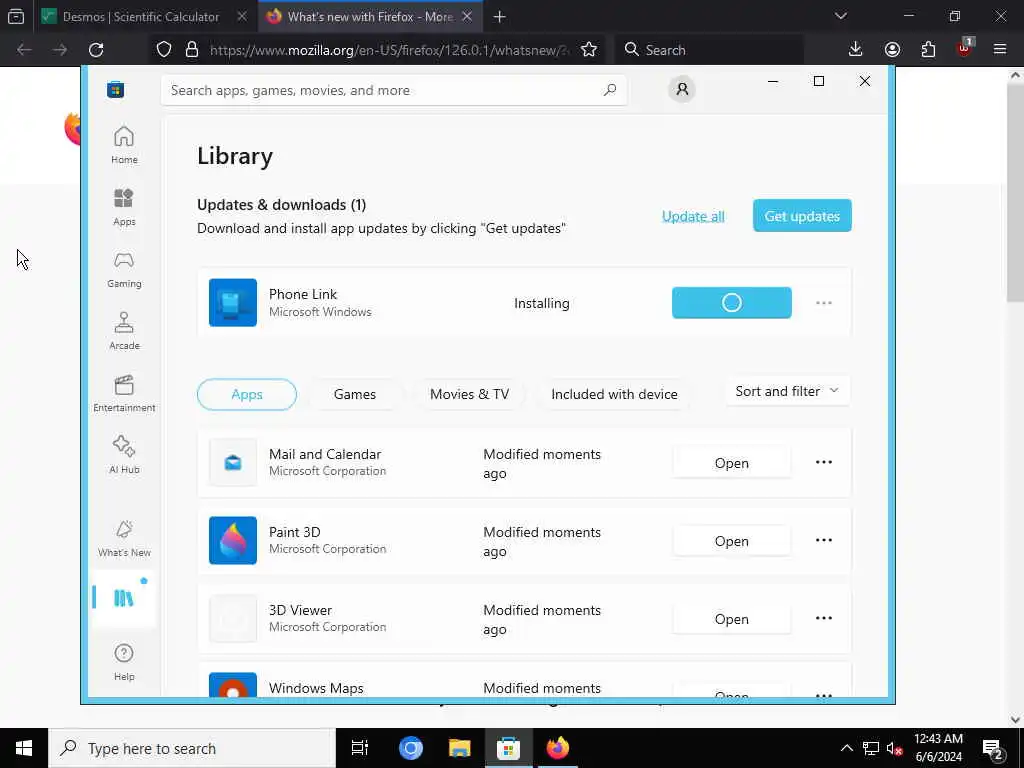The height and width of the screenshot is (768, 1024).
Task: Show site security padlock information
Action: [191, 50]
